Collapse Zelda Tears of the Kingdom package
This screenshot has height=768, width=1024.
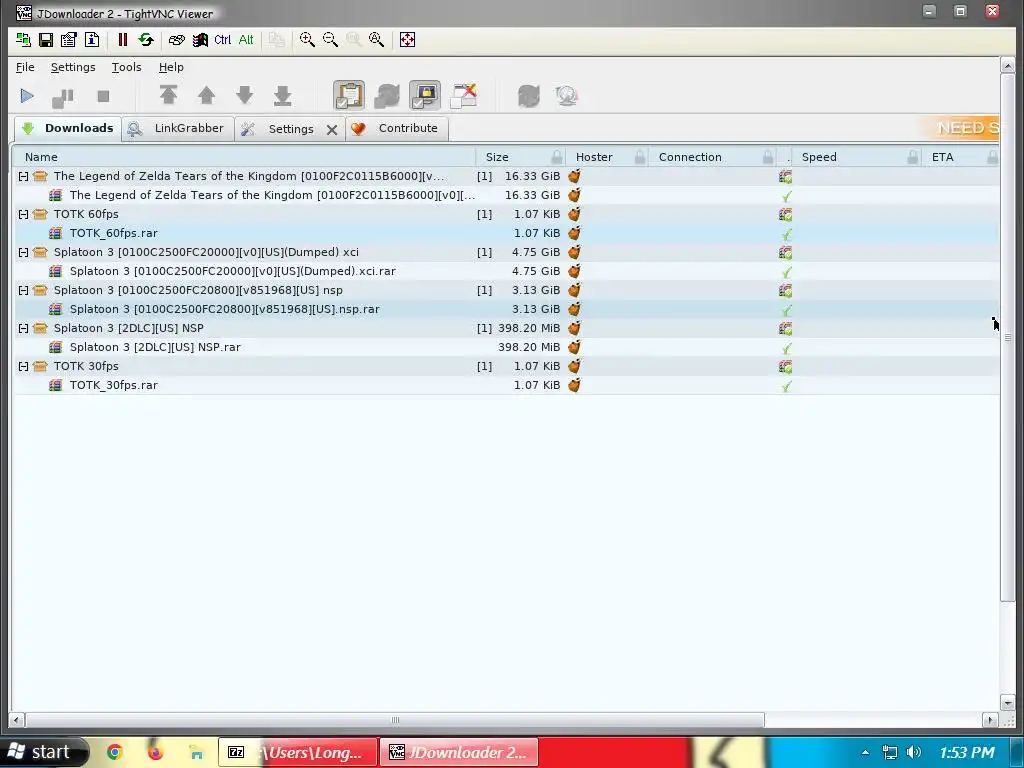pos(24,176)
